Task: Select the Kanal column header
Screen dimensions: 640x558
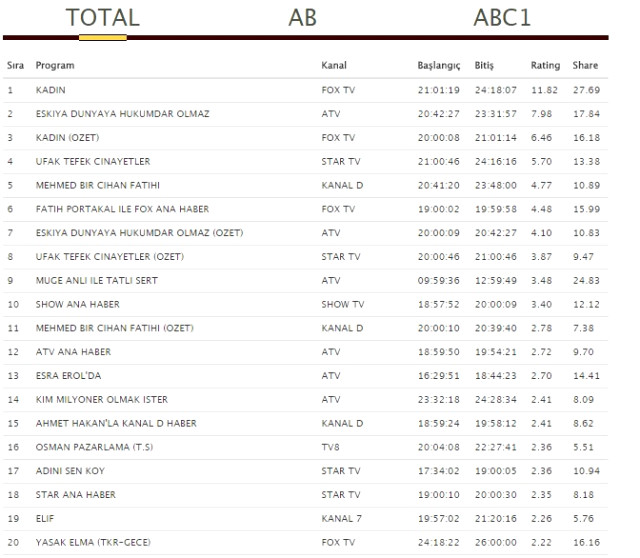Action: click(x=334, y=65)
